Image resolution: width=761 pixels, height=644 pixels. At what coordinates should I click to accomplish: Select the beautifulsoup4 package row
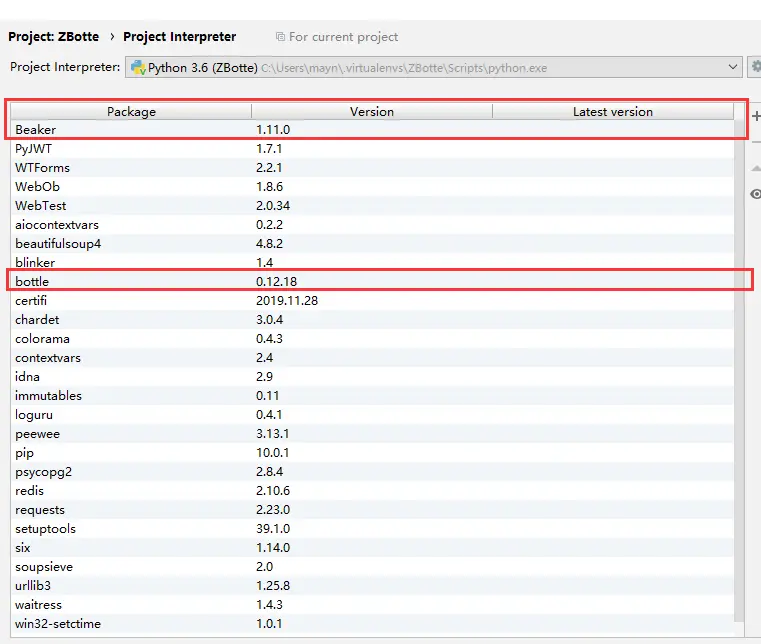coord(372,244)
